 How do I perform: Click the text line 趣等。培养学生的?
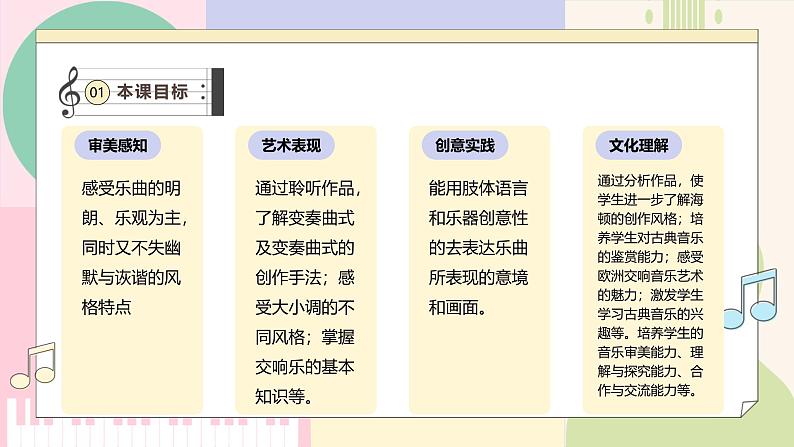(650, 333)
